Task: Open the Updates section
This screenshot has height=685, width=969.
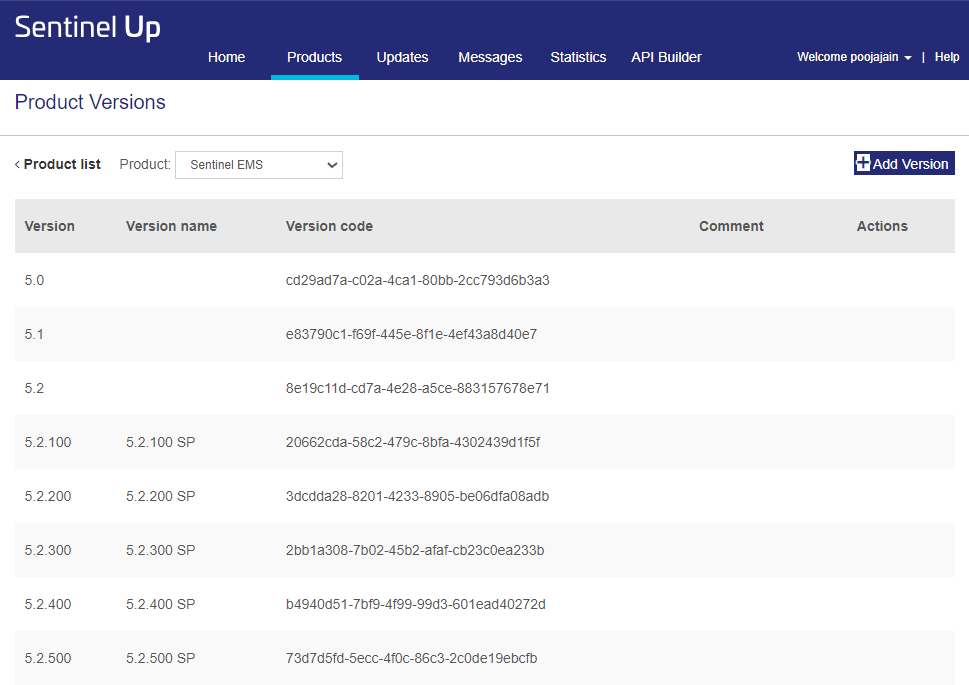Action: tap(402, 57)
